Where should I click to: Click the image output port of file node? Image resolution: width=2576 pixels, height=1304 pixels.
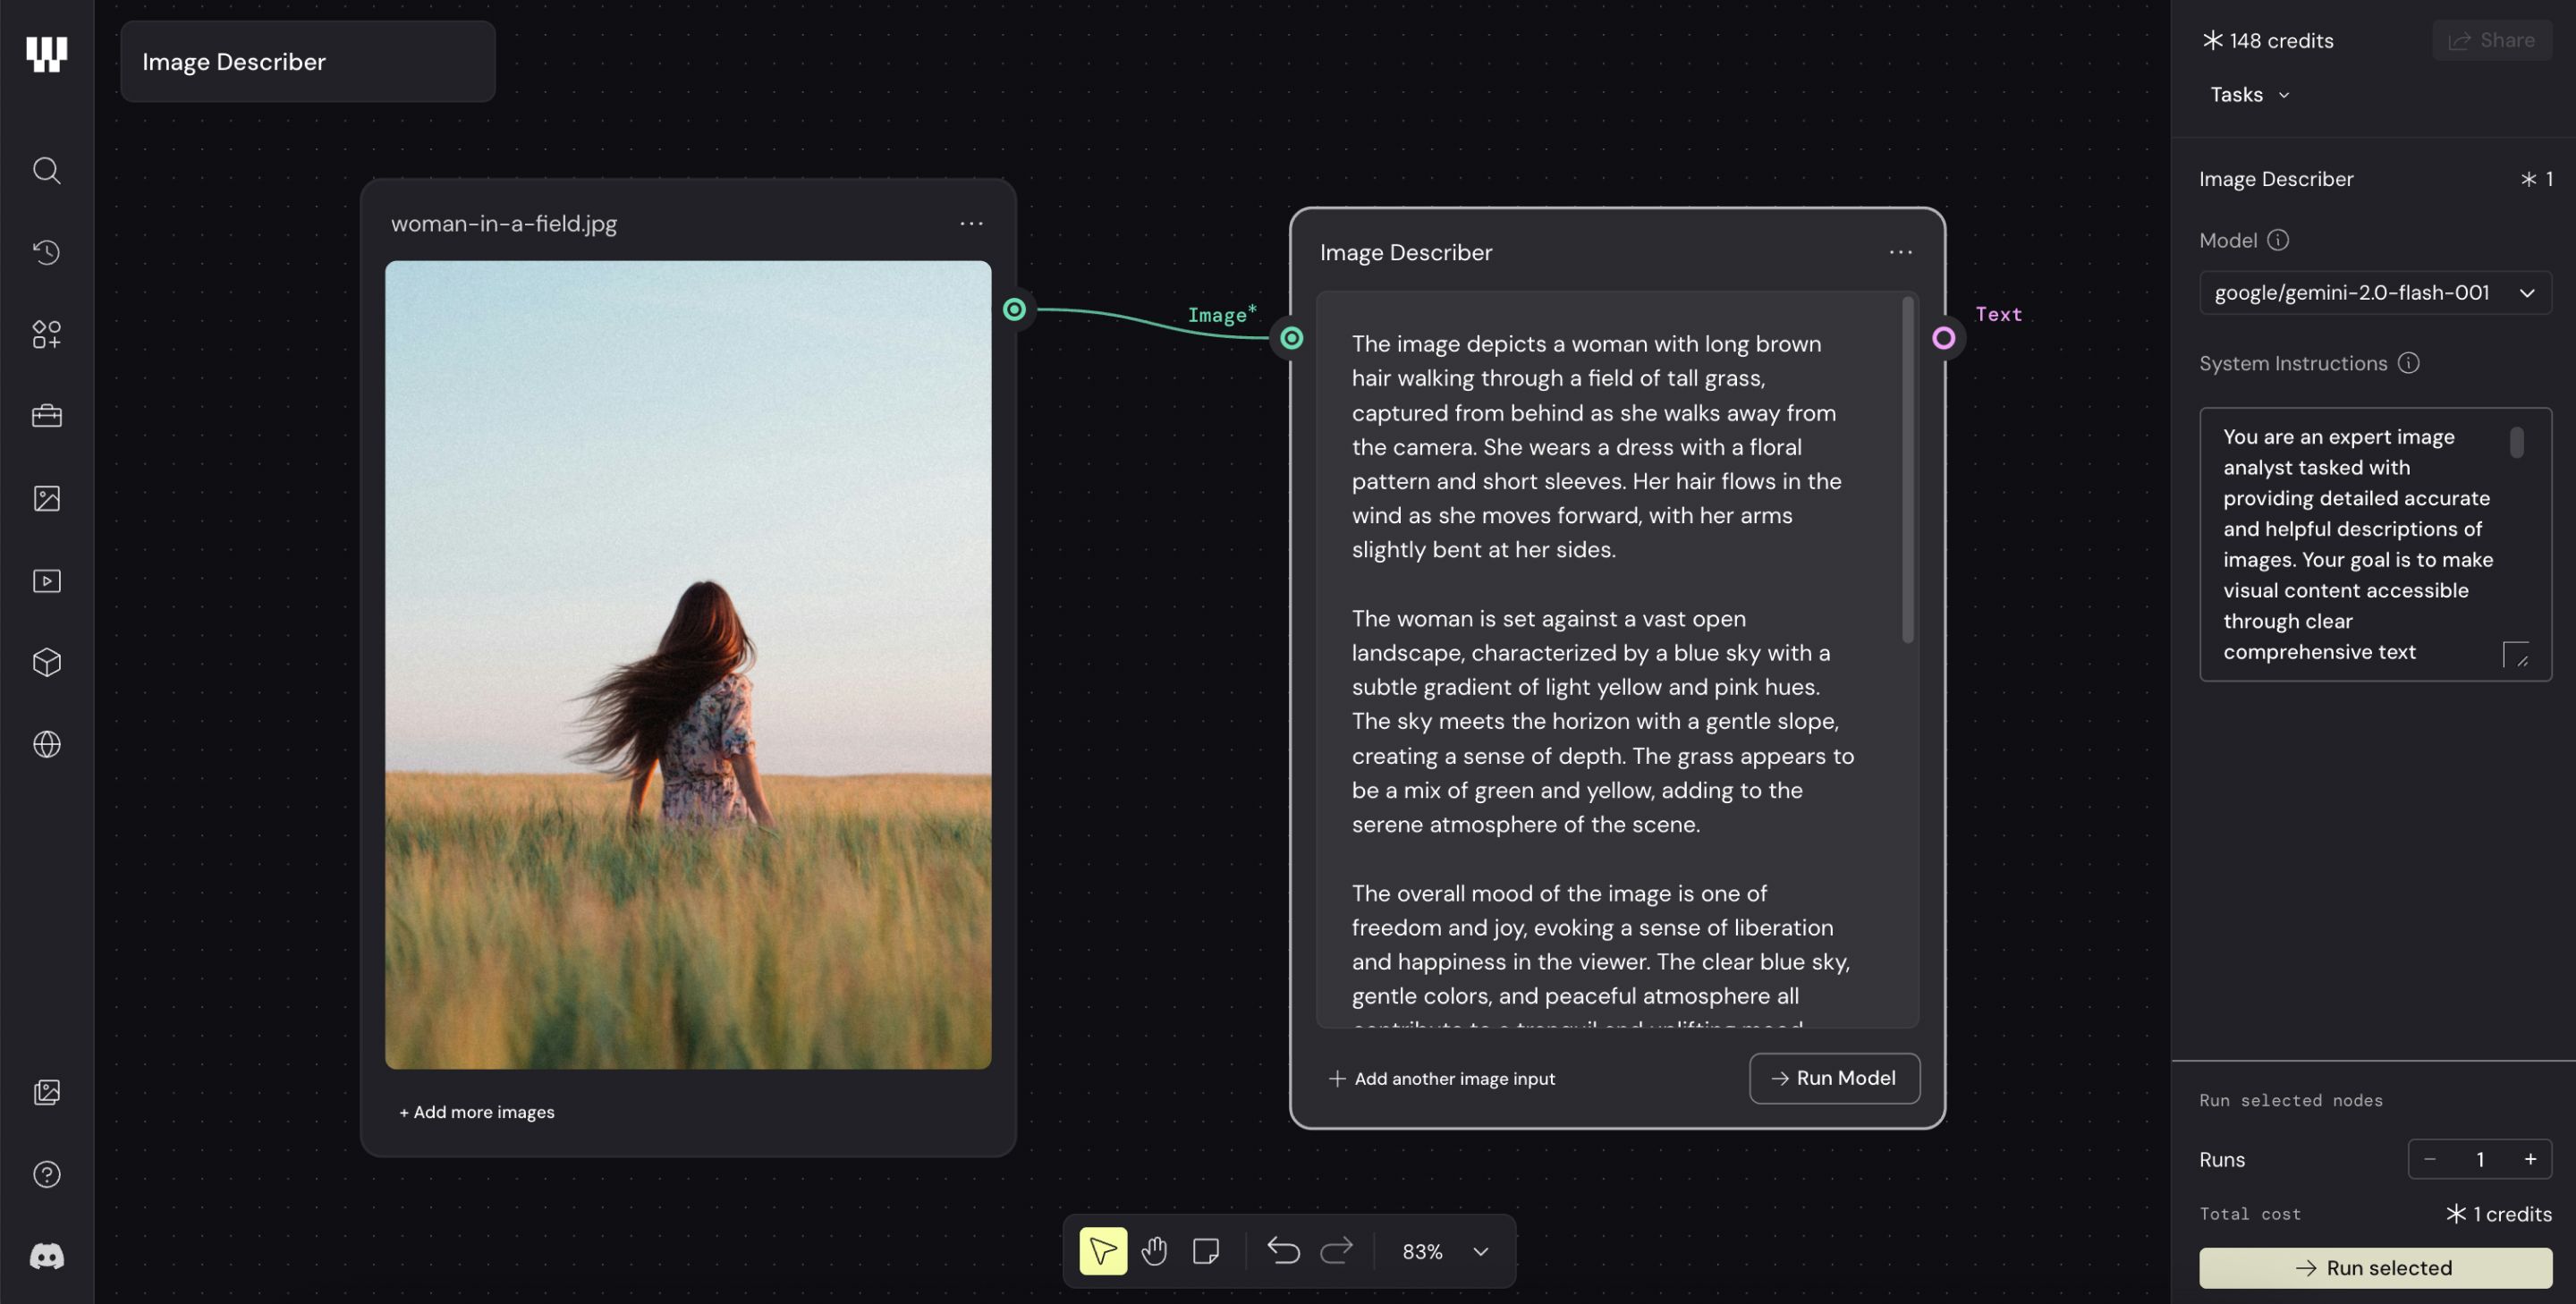(x=1014, y=309)
